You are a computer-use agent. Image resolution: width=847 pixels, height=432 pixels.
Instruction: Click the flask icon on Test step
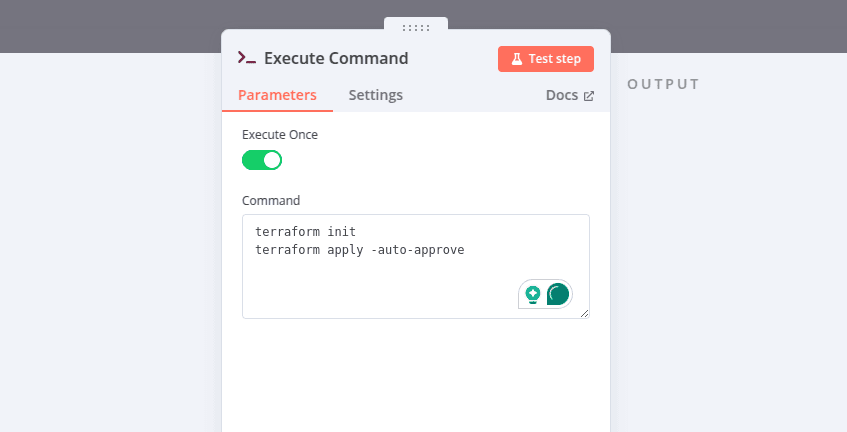pos(517,59)
